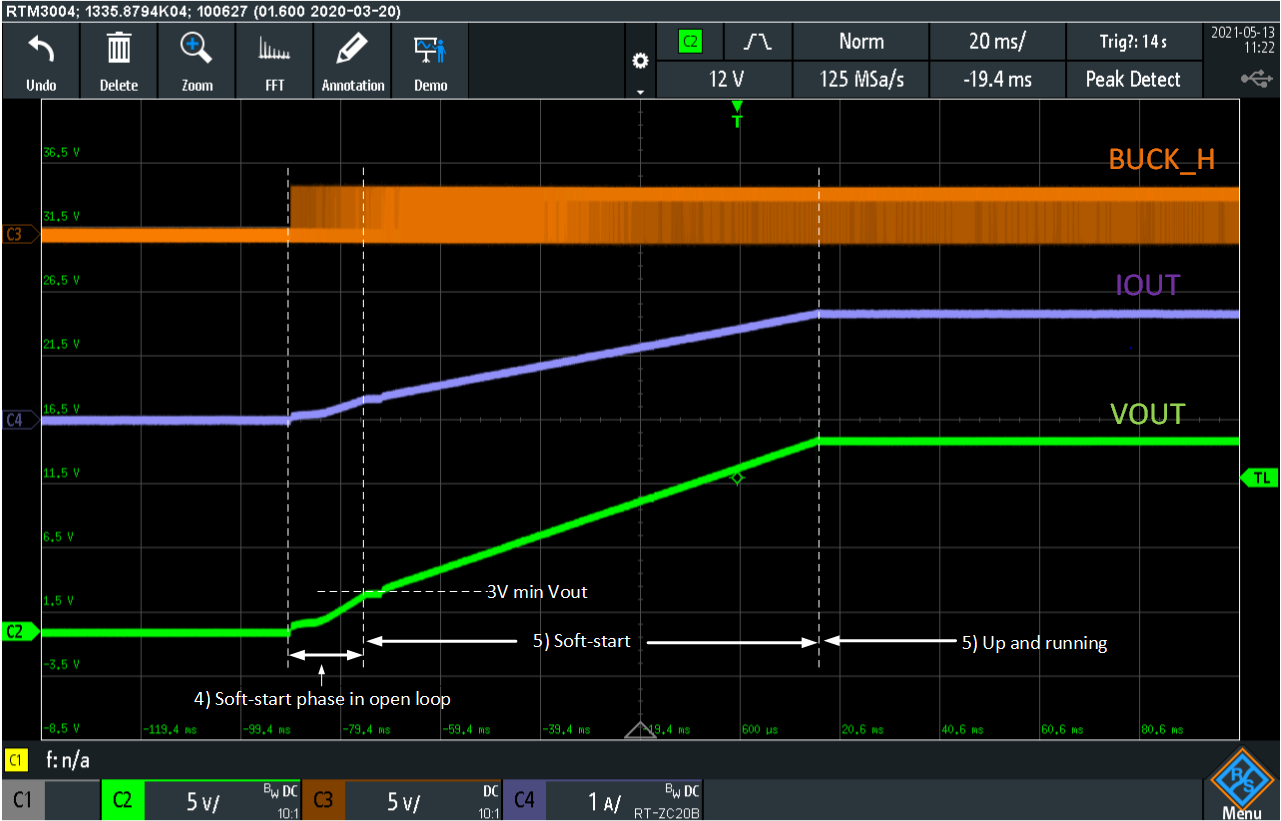Screen dimensions: 1281x821
Task: Click the Trig?: 14 s trigger status
Action: coord(1133,42)
